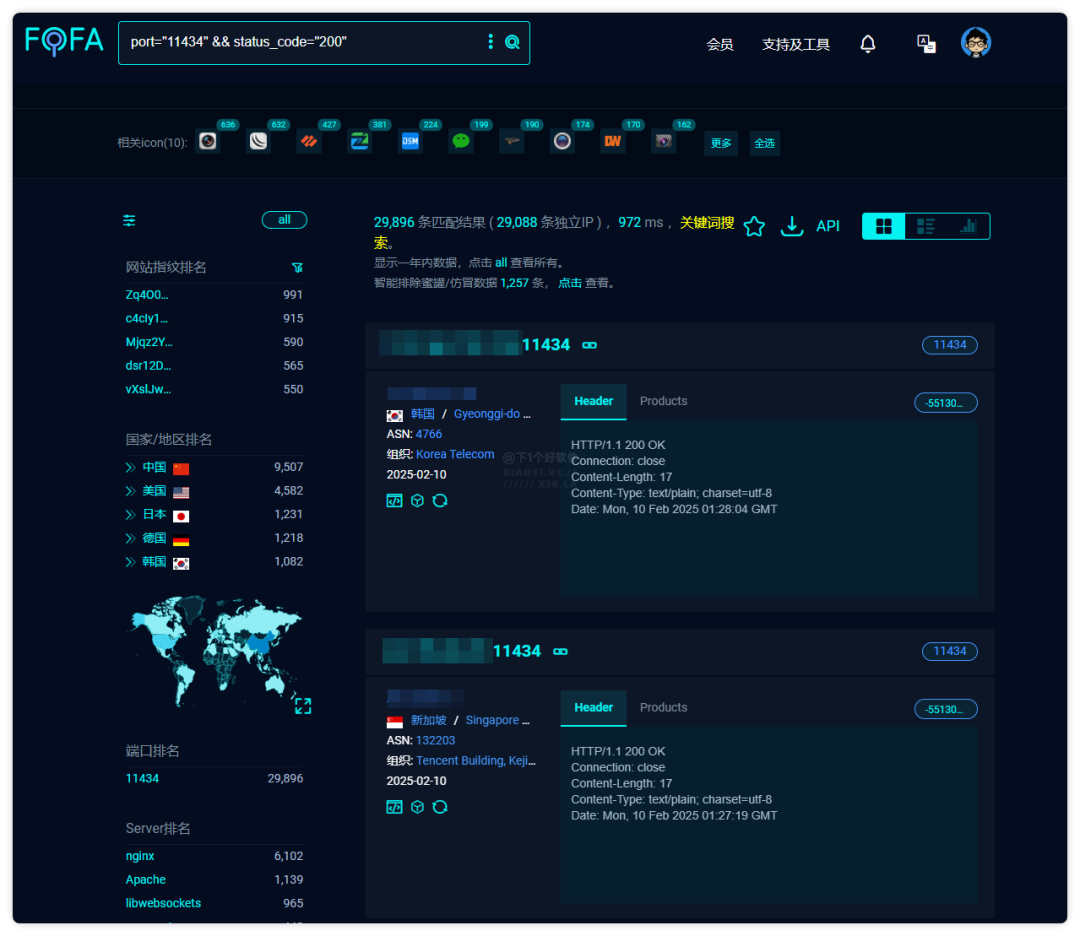Click the search magnifier icon in query box

(x=512, y=42)
